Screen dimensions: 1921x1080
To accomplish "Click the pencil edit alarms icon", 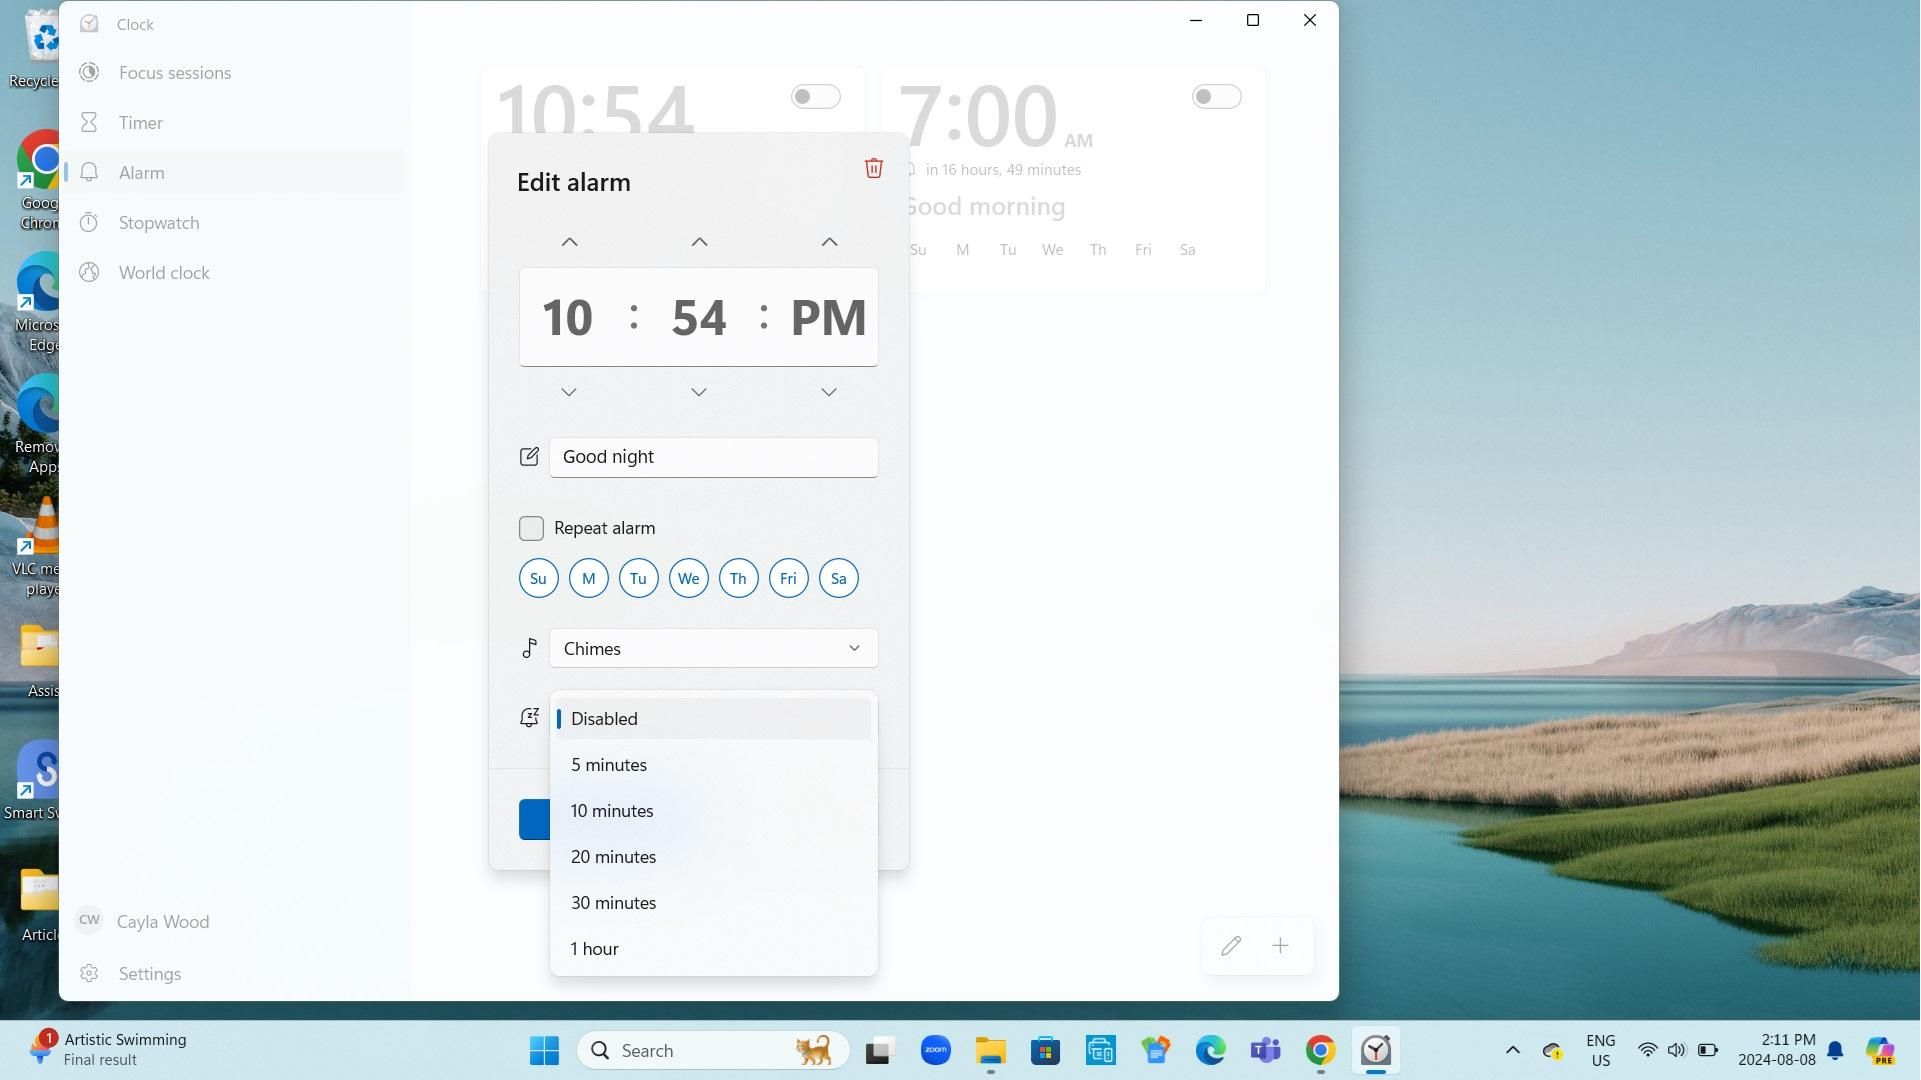I will tap(1230, 946).
